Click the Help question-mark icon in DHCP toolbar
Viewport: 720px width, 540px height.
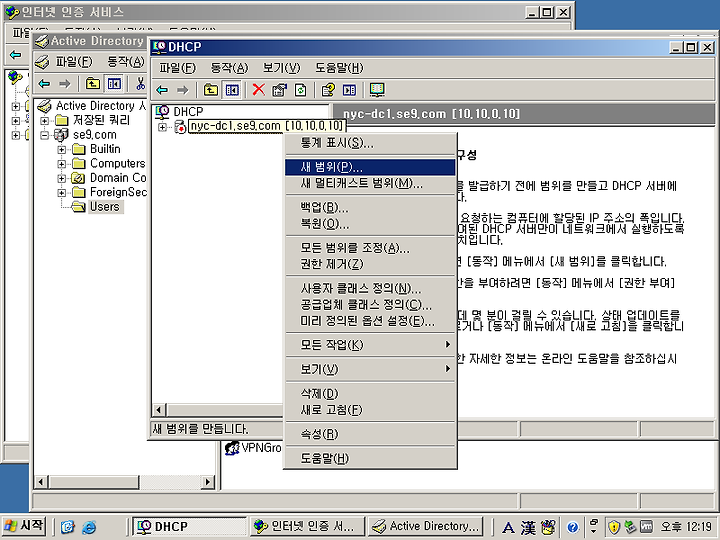point(328,90)
